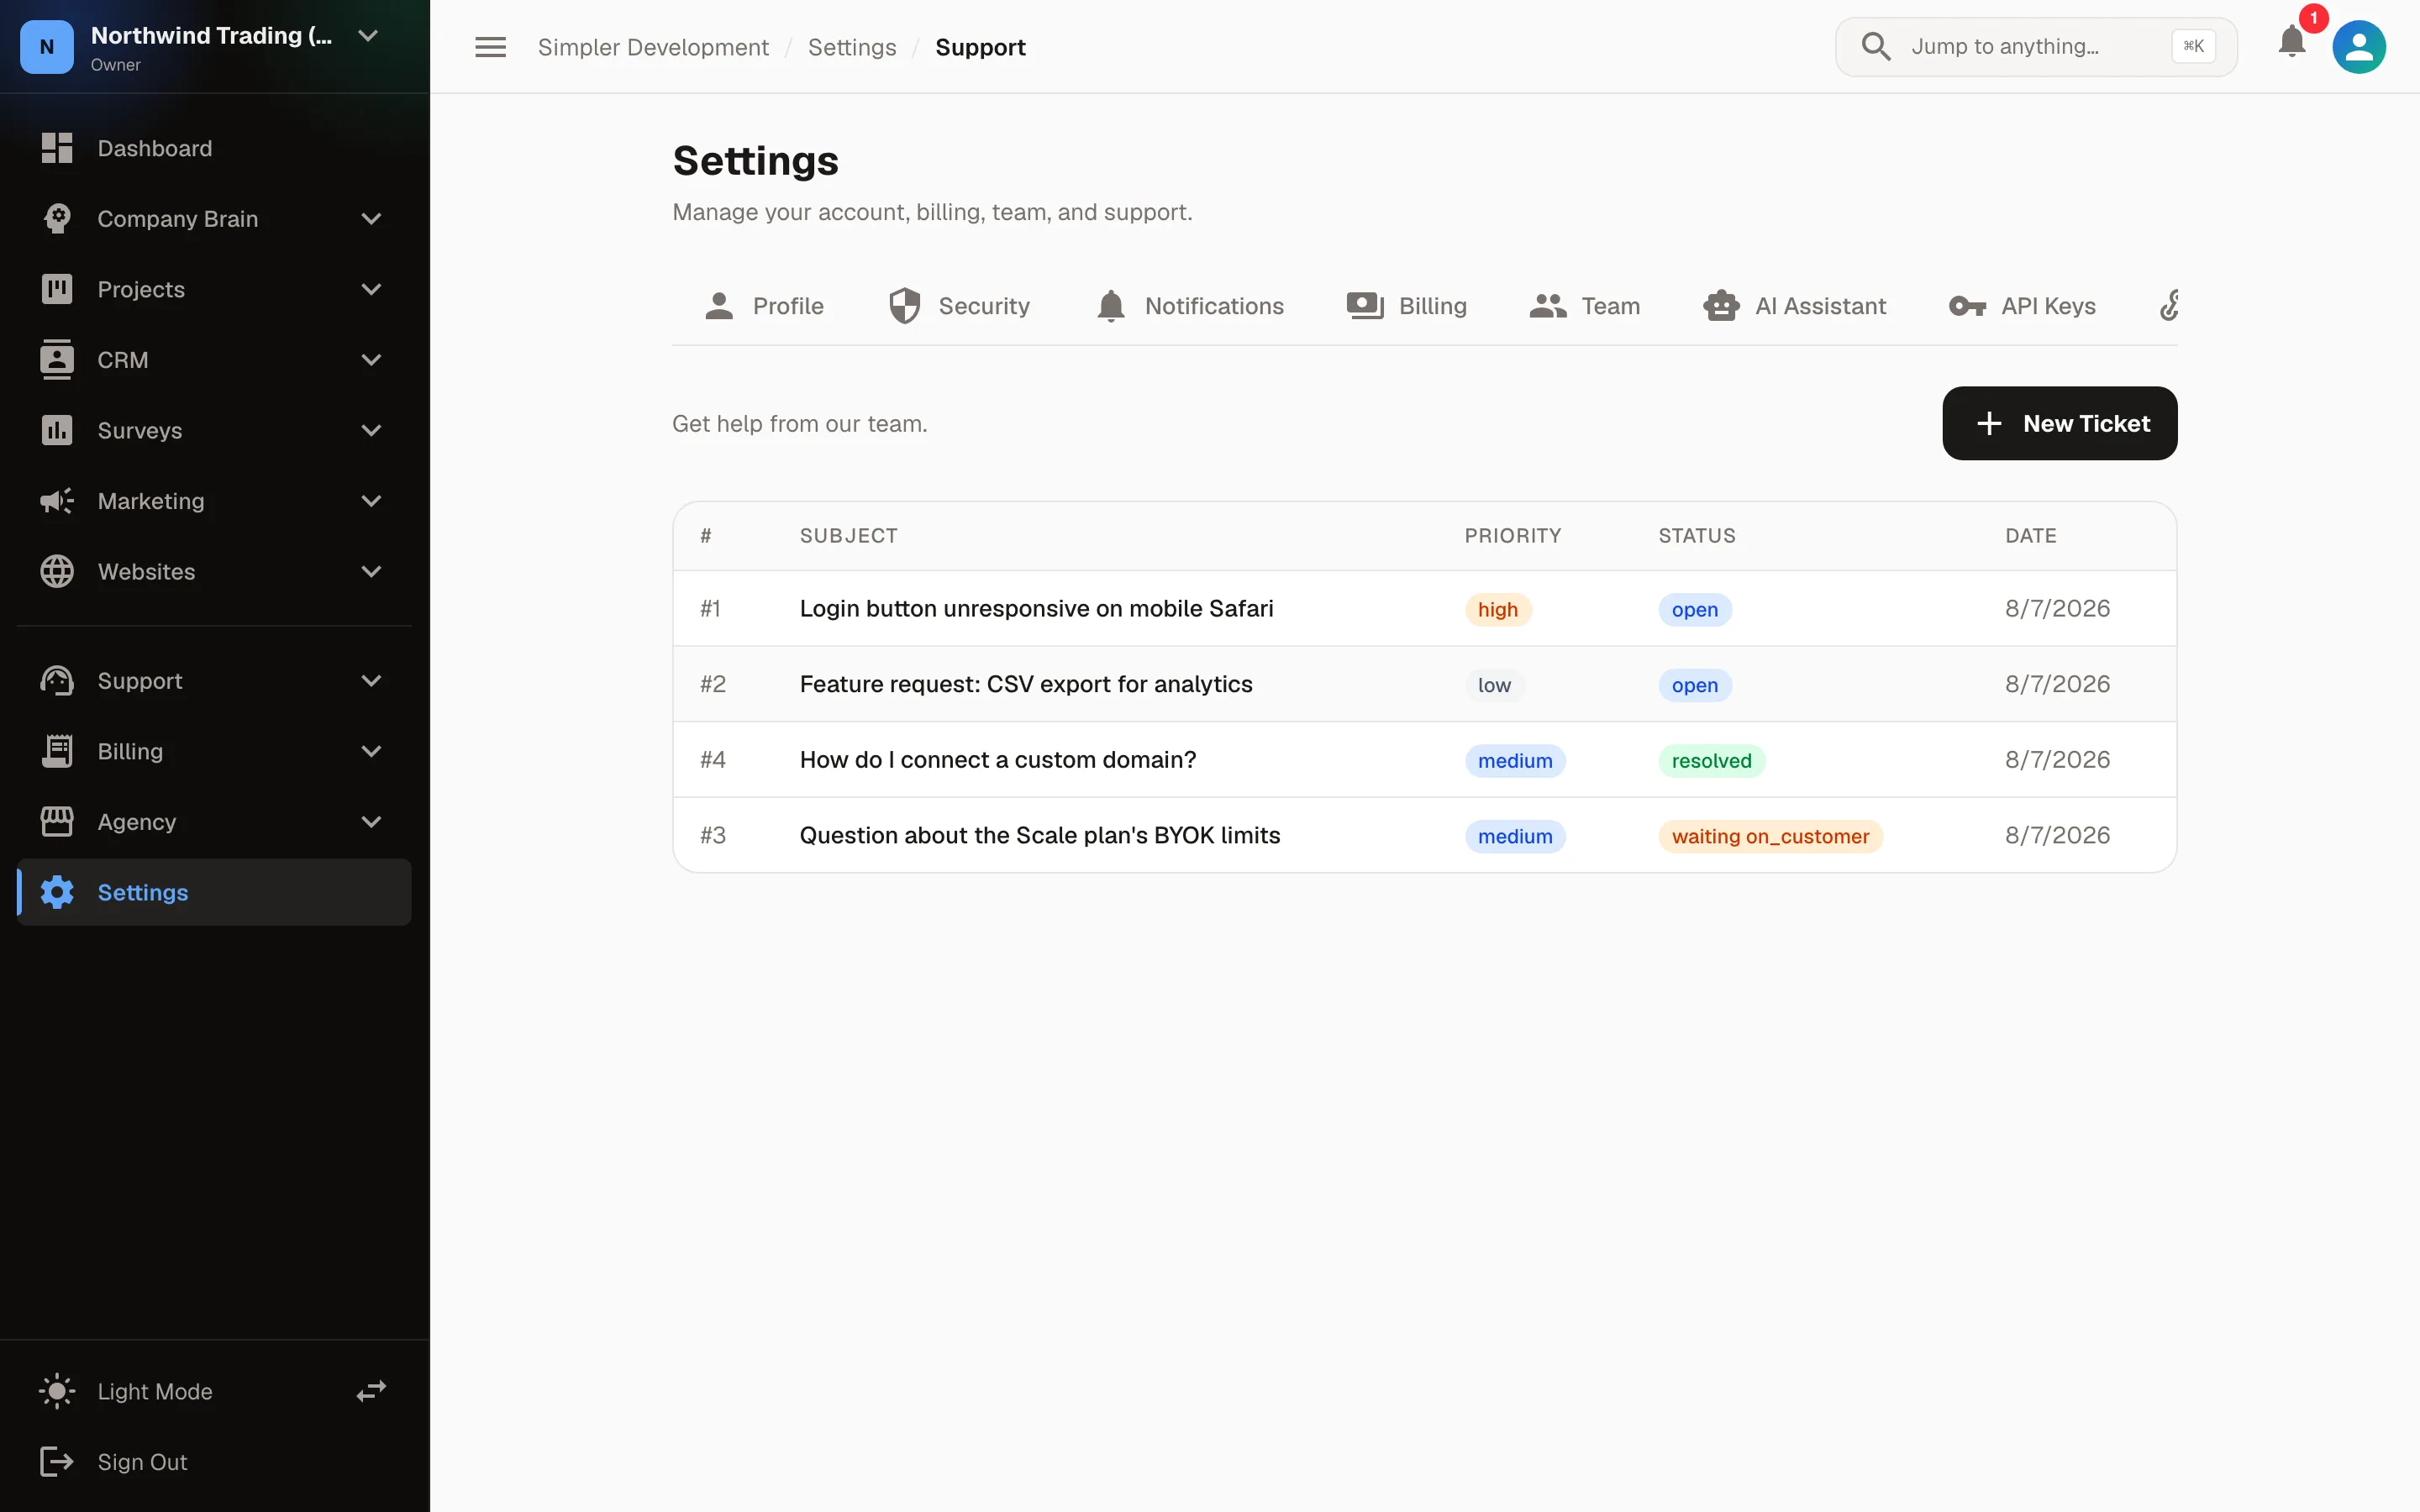
Task: Switch theme with the Light Mode swap arrows
Action: point(372,1391)
